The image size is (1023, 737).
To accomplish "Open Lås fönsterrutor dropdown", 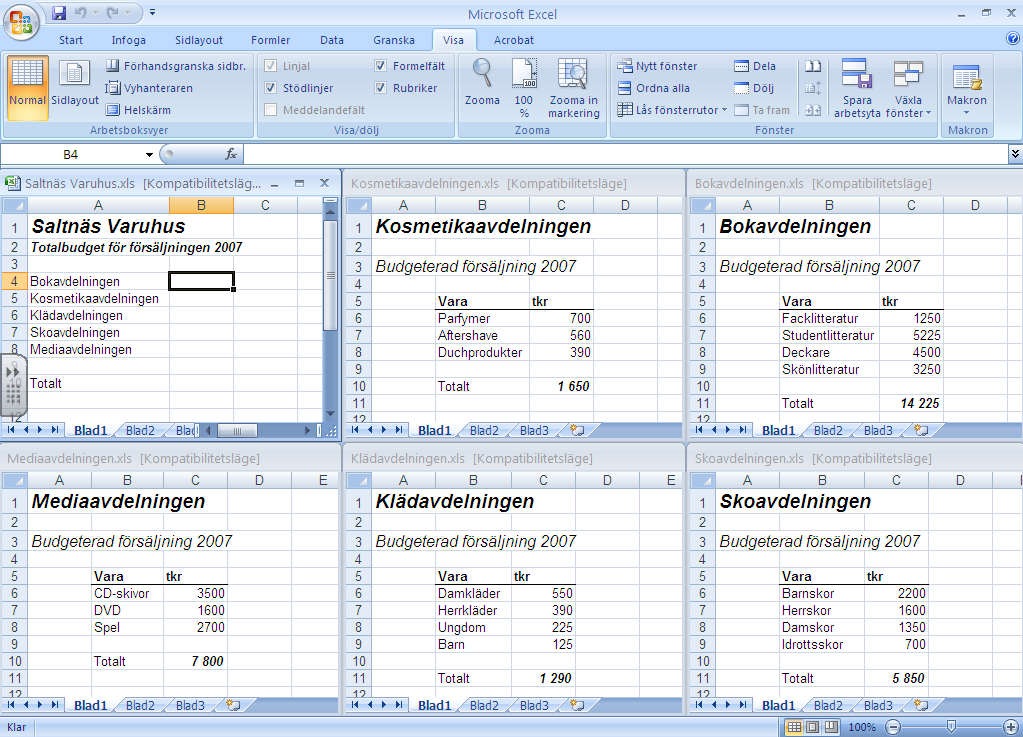I will coord(672,110).
